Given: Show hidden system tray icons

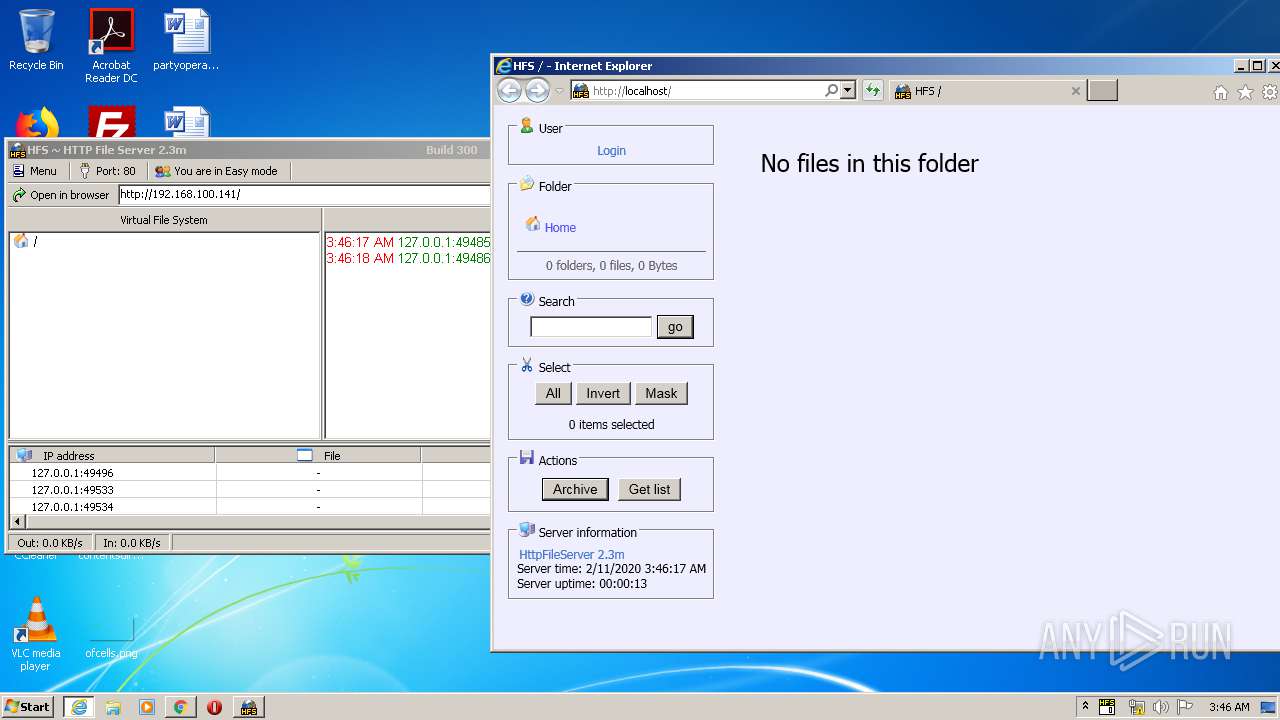Looking at the screenshot, I should click(1085, 707).
